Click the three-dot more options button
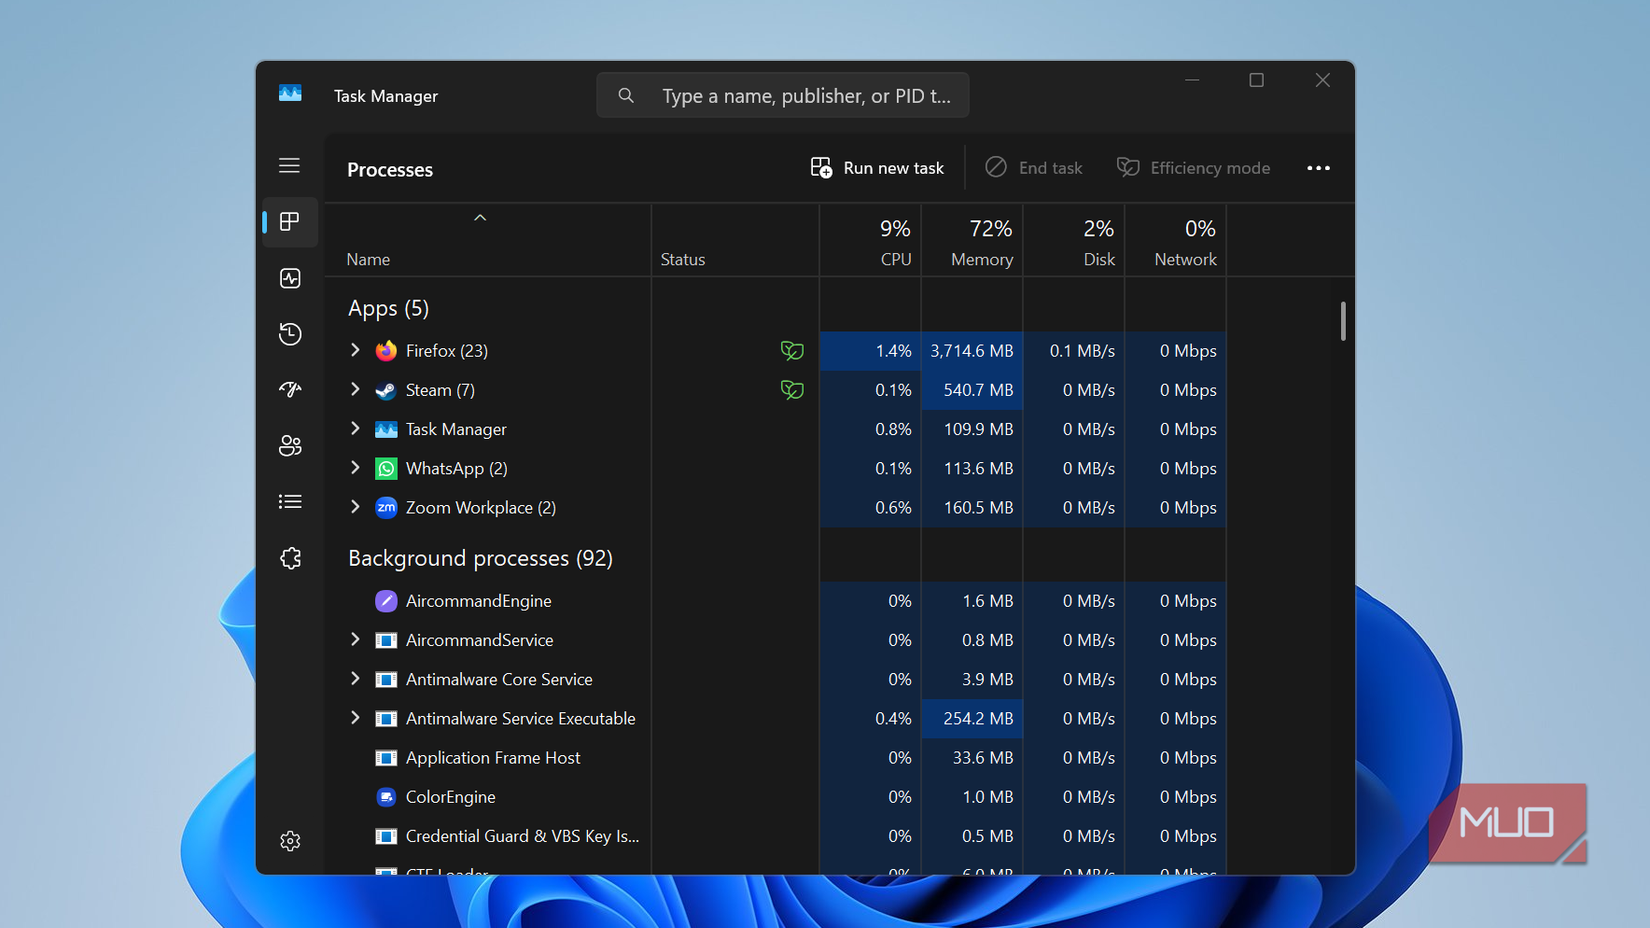 click(x=1318, y=168)
